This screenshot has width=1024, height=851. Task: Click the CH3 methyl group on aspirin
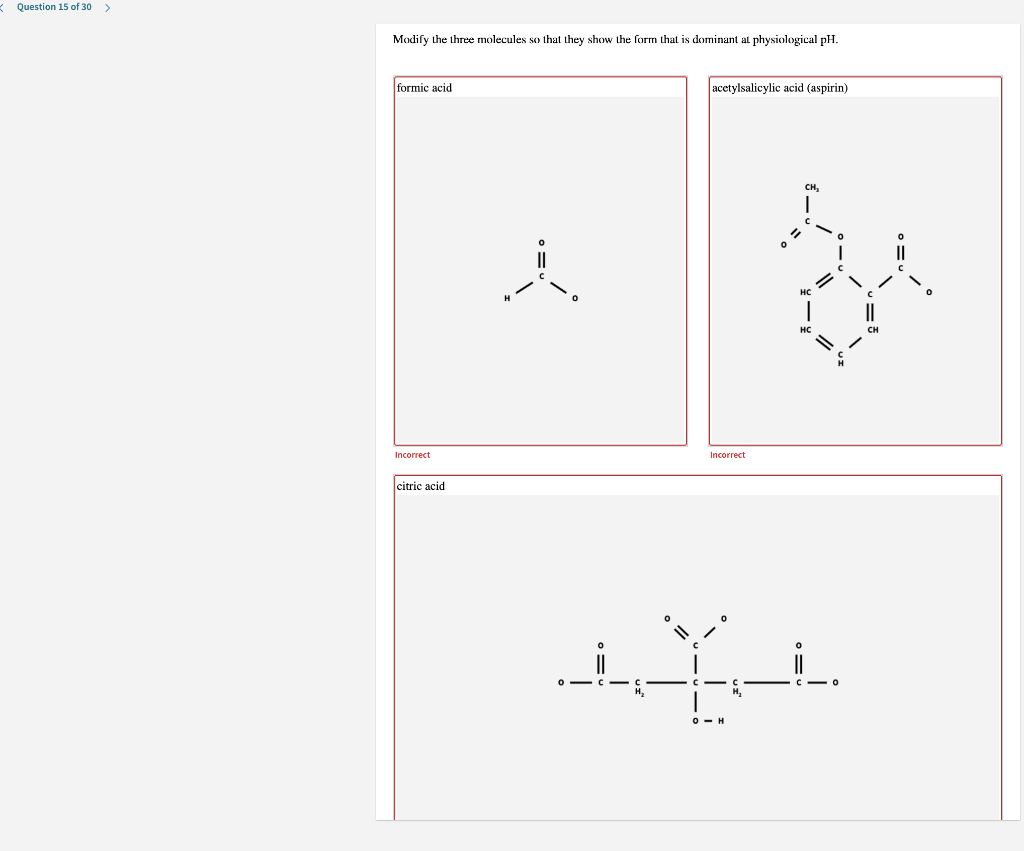tap(812, 186)
